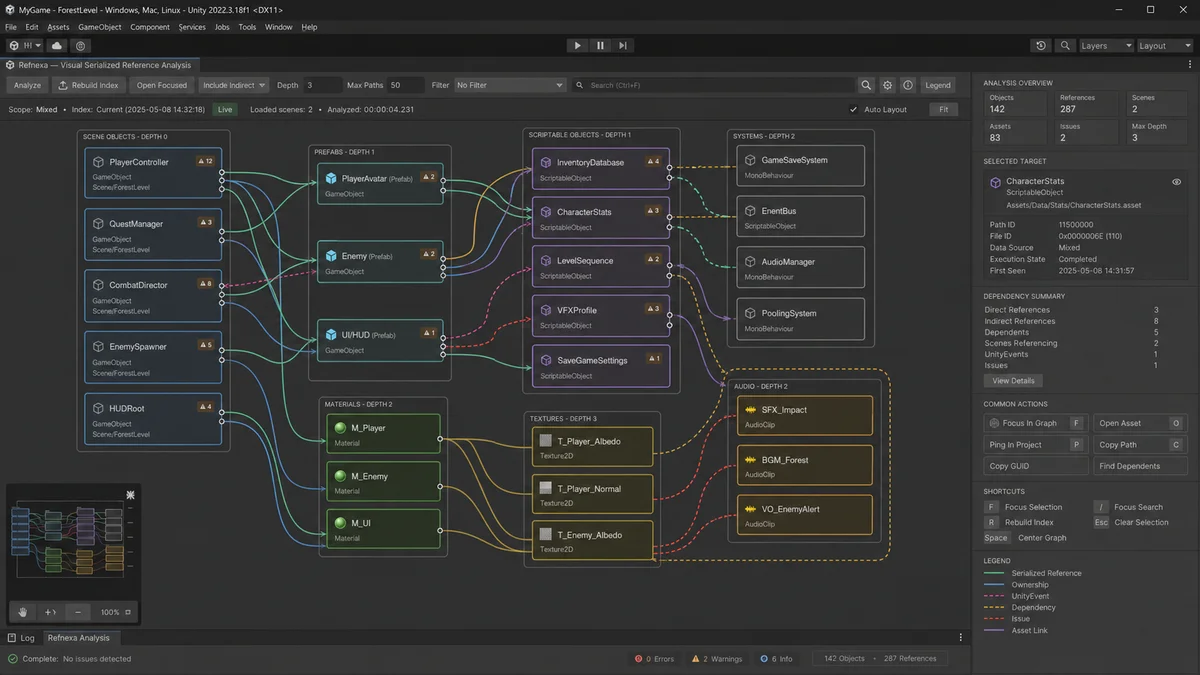The width and height of the screenshot is (1200, 675).
Task: Click the GameSaveSystem node icon
Action: click(x=750, y=160)
